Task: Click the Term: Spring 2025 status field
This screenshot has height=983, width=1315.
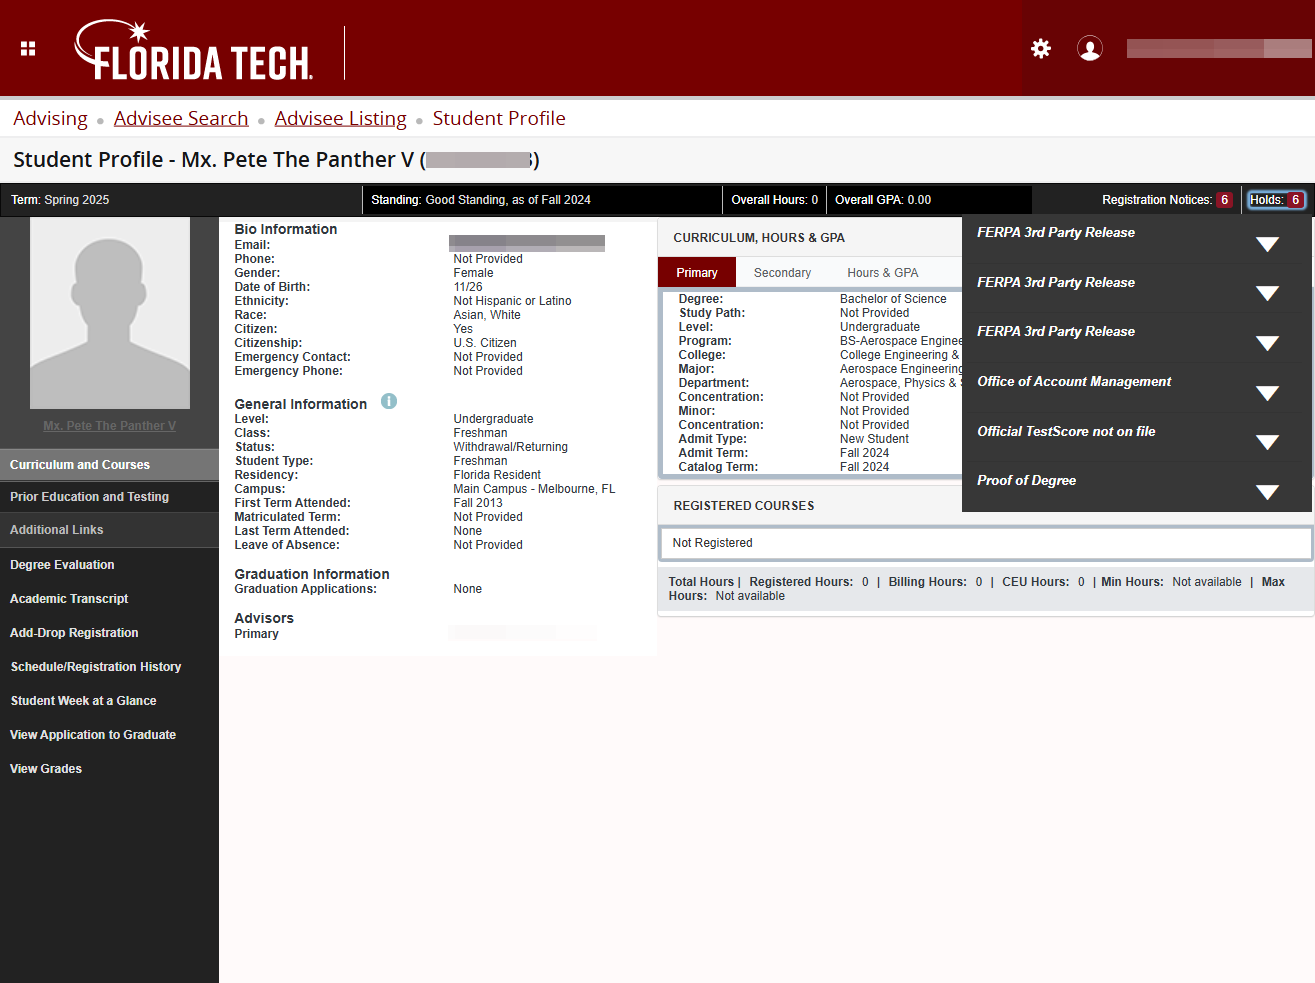Action: (x=60, y=200)
